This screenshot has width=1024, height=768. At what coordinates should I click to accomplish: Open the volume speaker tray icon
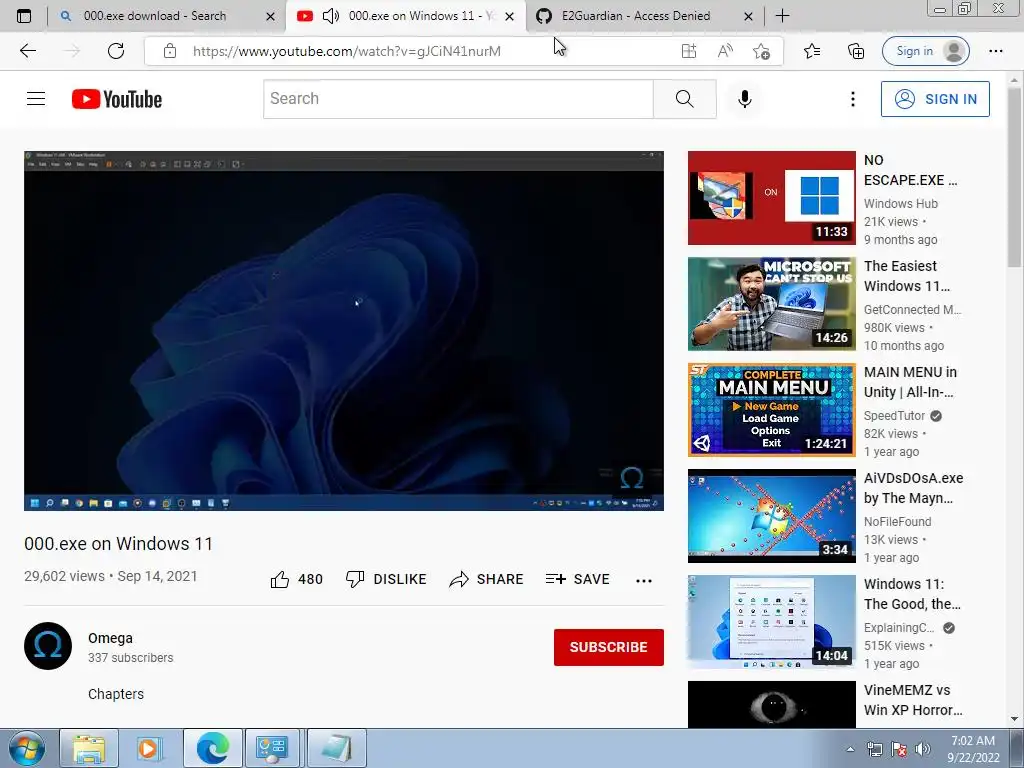[923, 749]
